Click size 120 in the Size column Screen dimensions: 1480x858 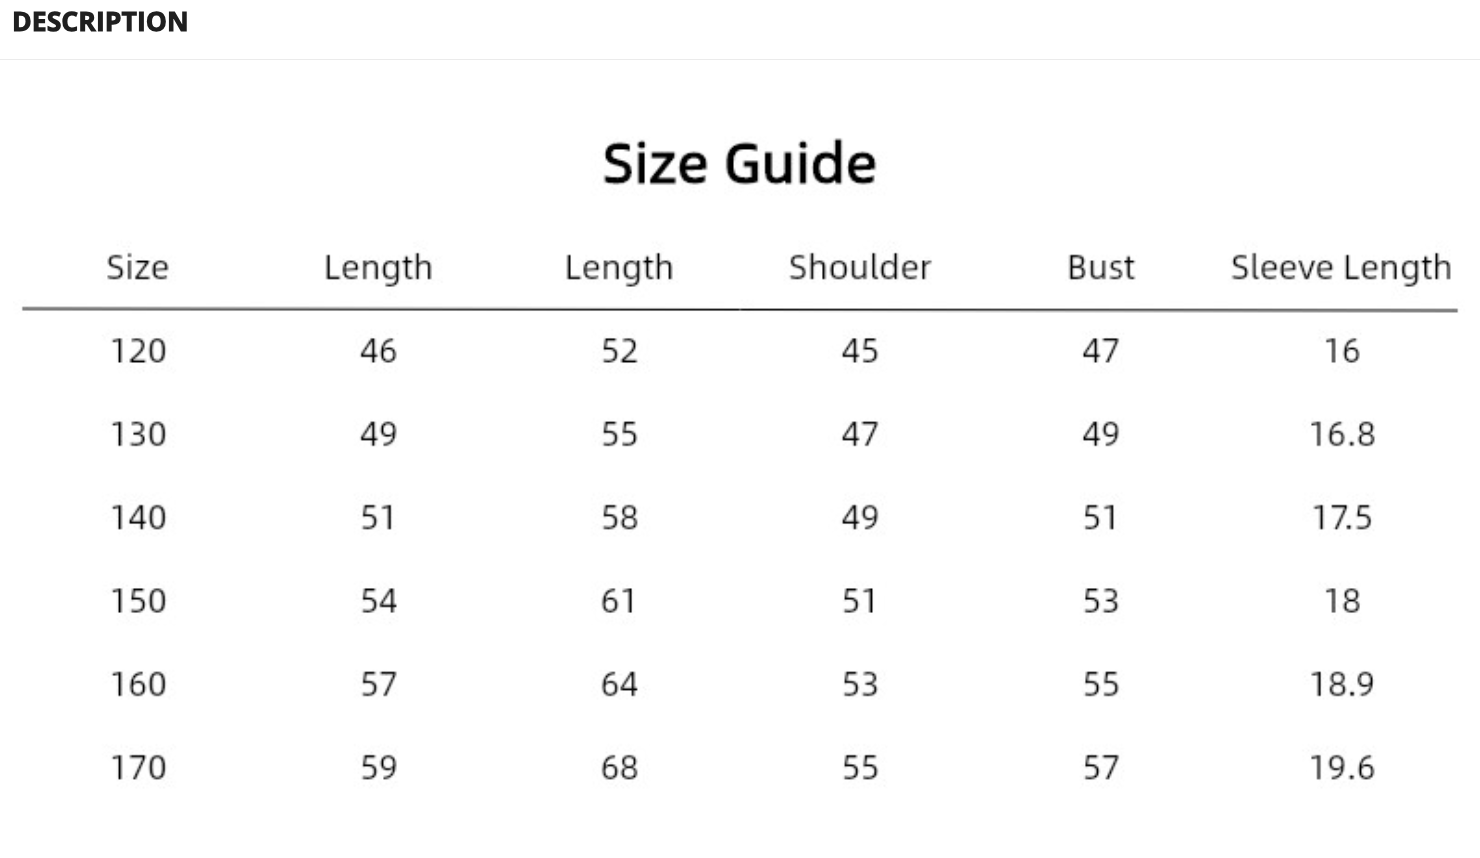[x=138, y=351]
